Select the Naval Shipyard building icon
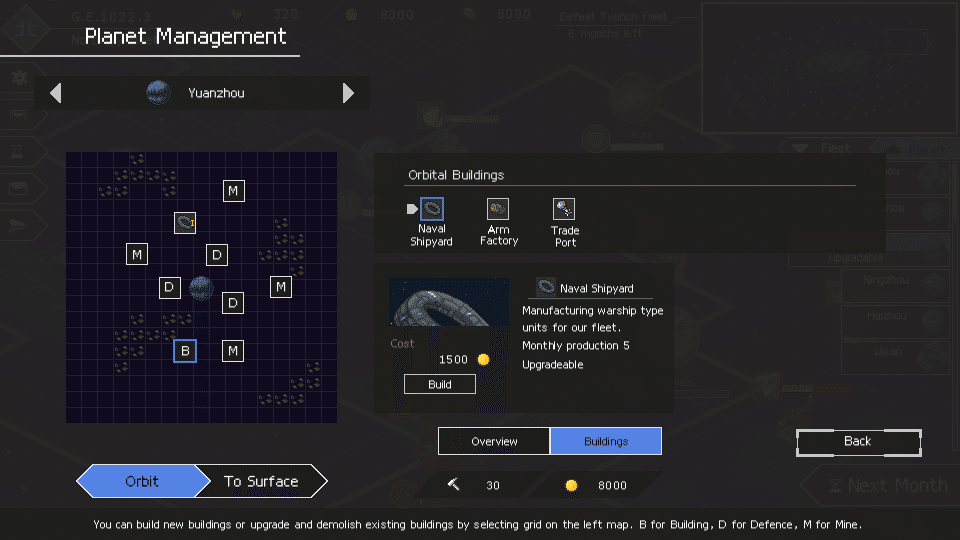960x540 pixels. [432, 209]
